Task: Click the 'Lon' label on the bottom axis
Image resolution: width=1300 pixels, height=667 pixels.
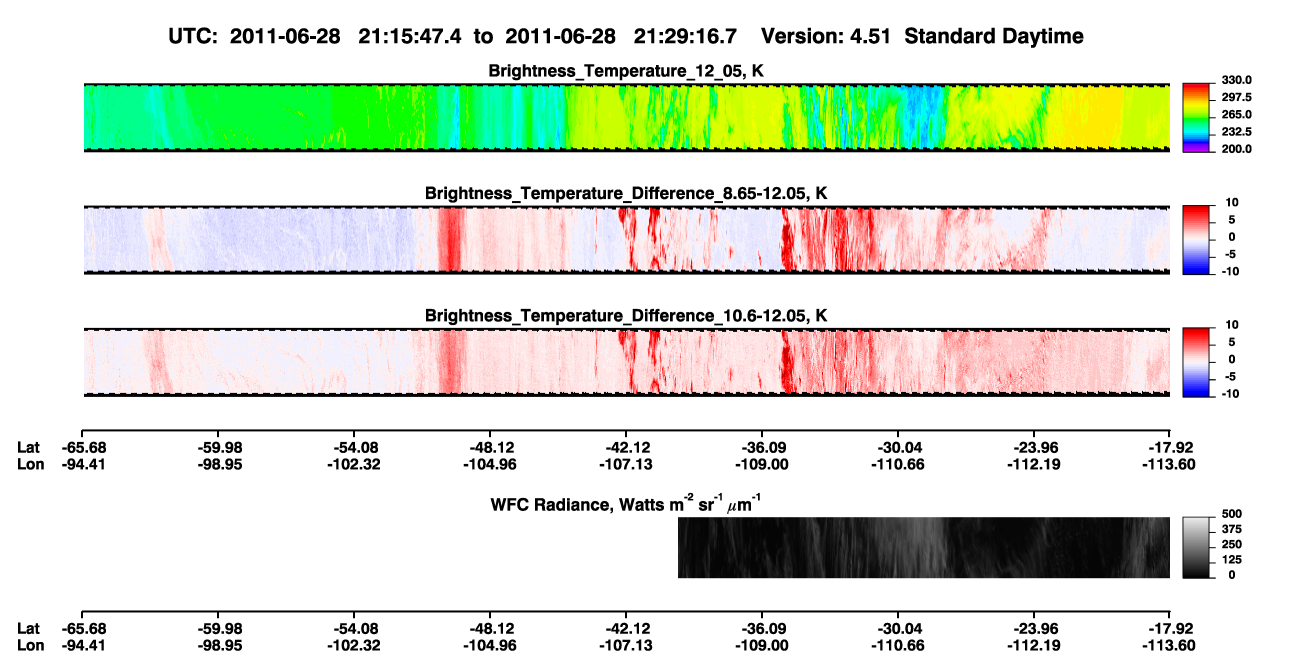Action: point(30,644)
